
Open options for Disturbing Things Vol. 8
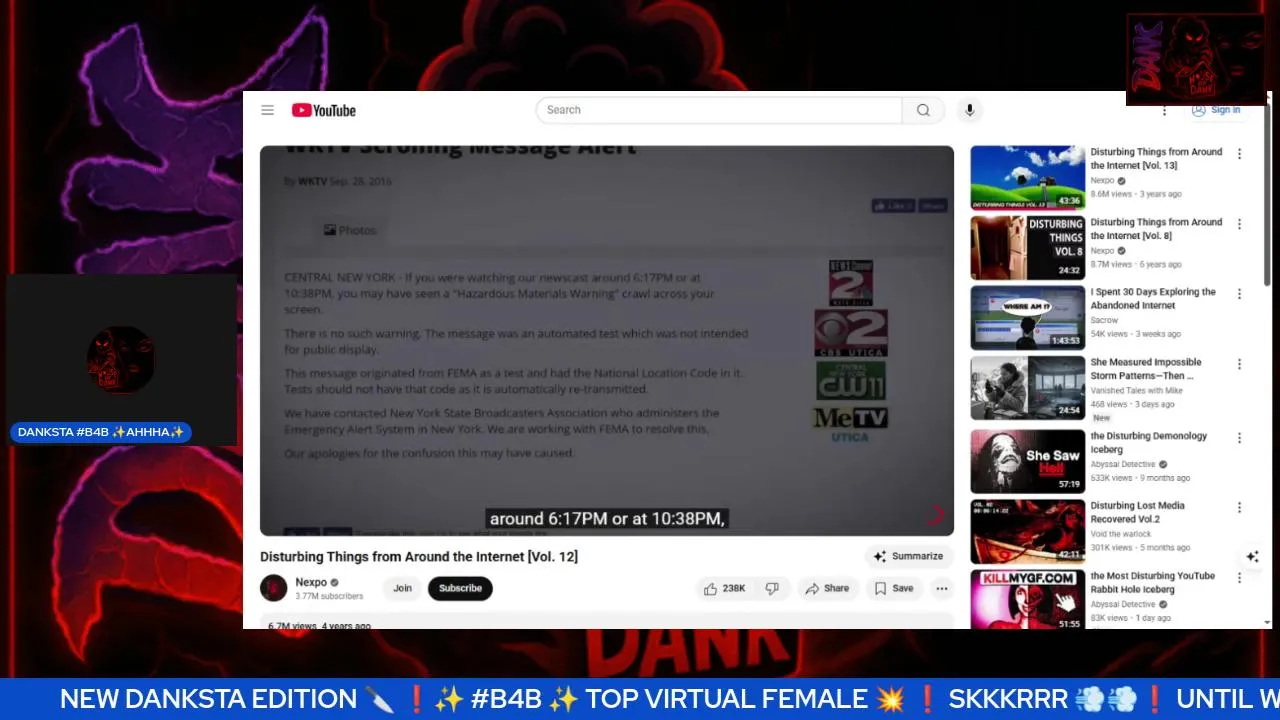click(1239, 224)
